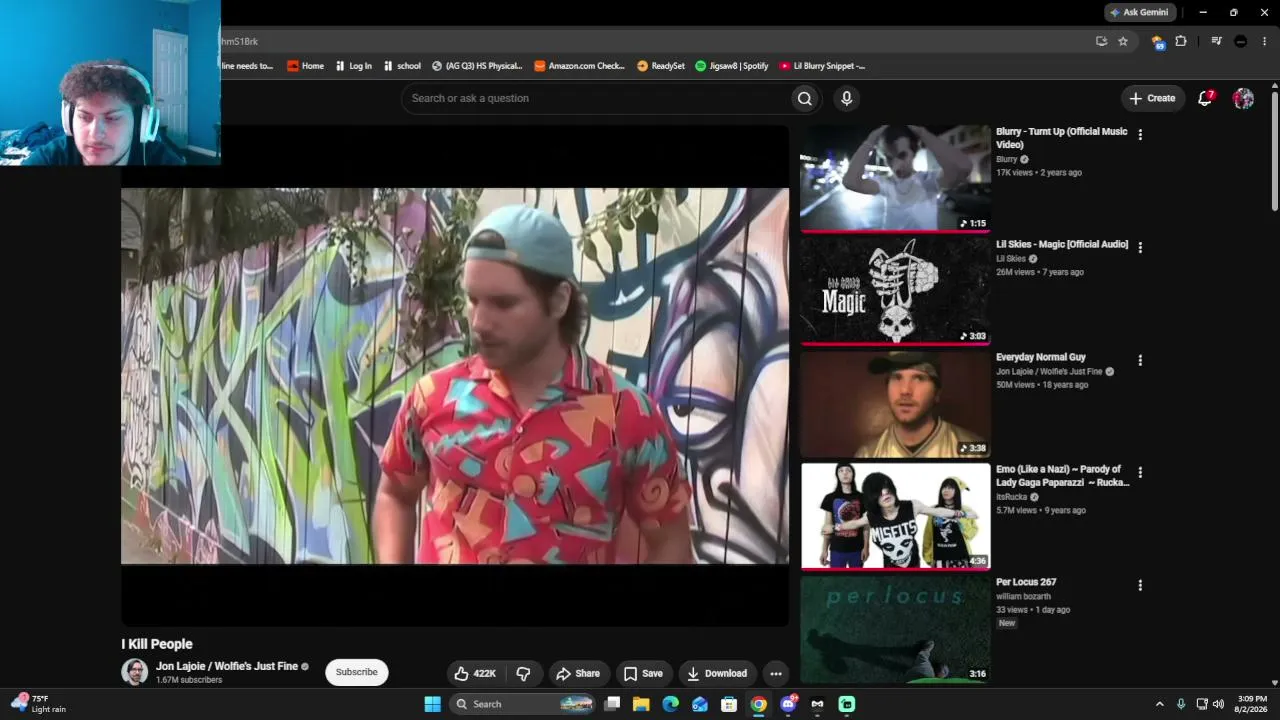
Task: Click the william bozarth channel name
Action: click(1023, 597)
